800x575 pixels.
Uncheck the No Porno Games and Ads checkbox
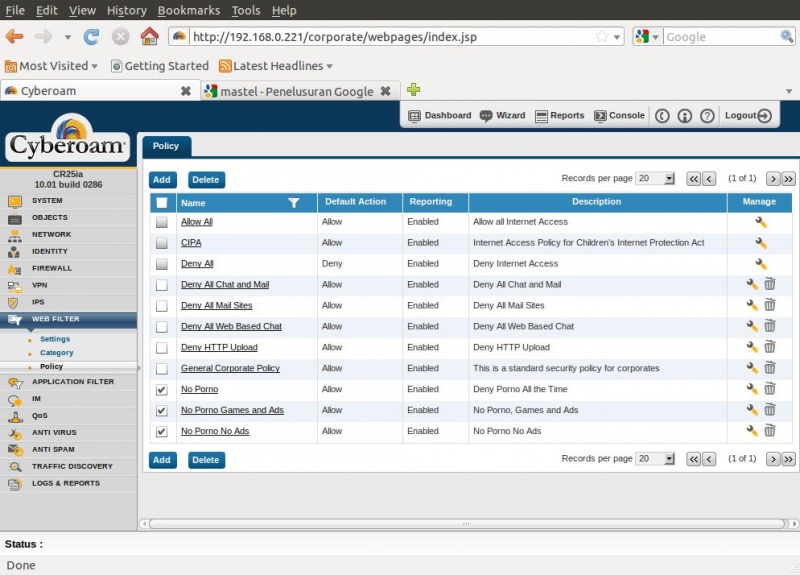click(x=162, y=411)
